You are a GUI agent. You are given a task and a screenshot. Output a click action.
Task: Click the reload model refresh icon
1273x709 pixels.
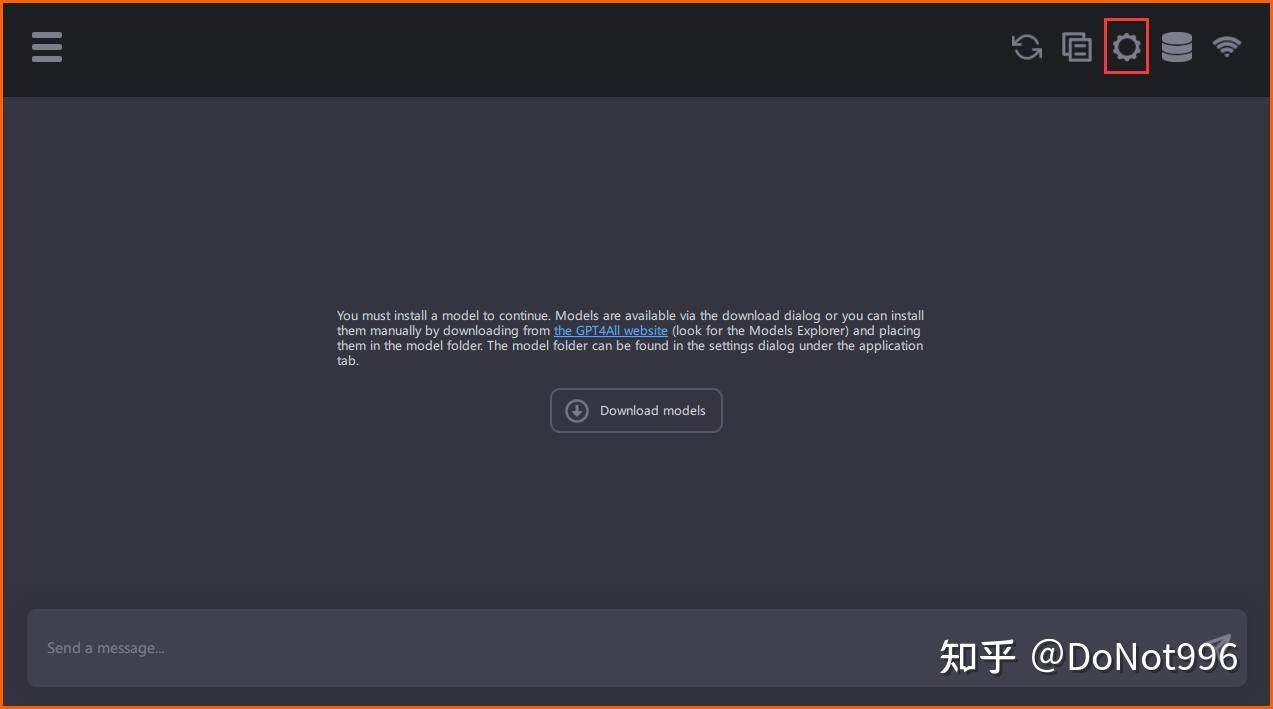coord(1026,47)
